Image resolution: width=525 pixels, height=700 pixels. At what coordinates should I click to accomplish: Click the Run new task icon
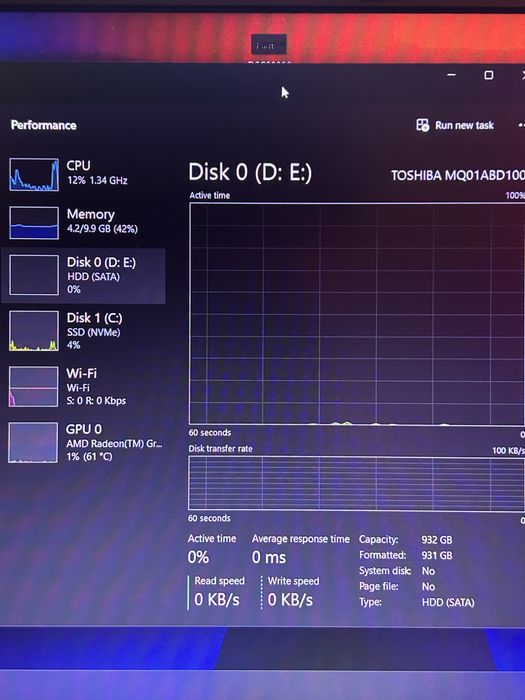[422, 125]
